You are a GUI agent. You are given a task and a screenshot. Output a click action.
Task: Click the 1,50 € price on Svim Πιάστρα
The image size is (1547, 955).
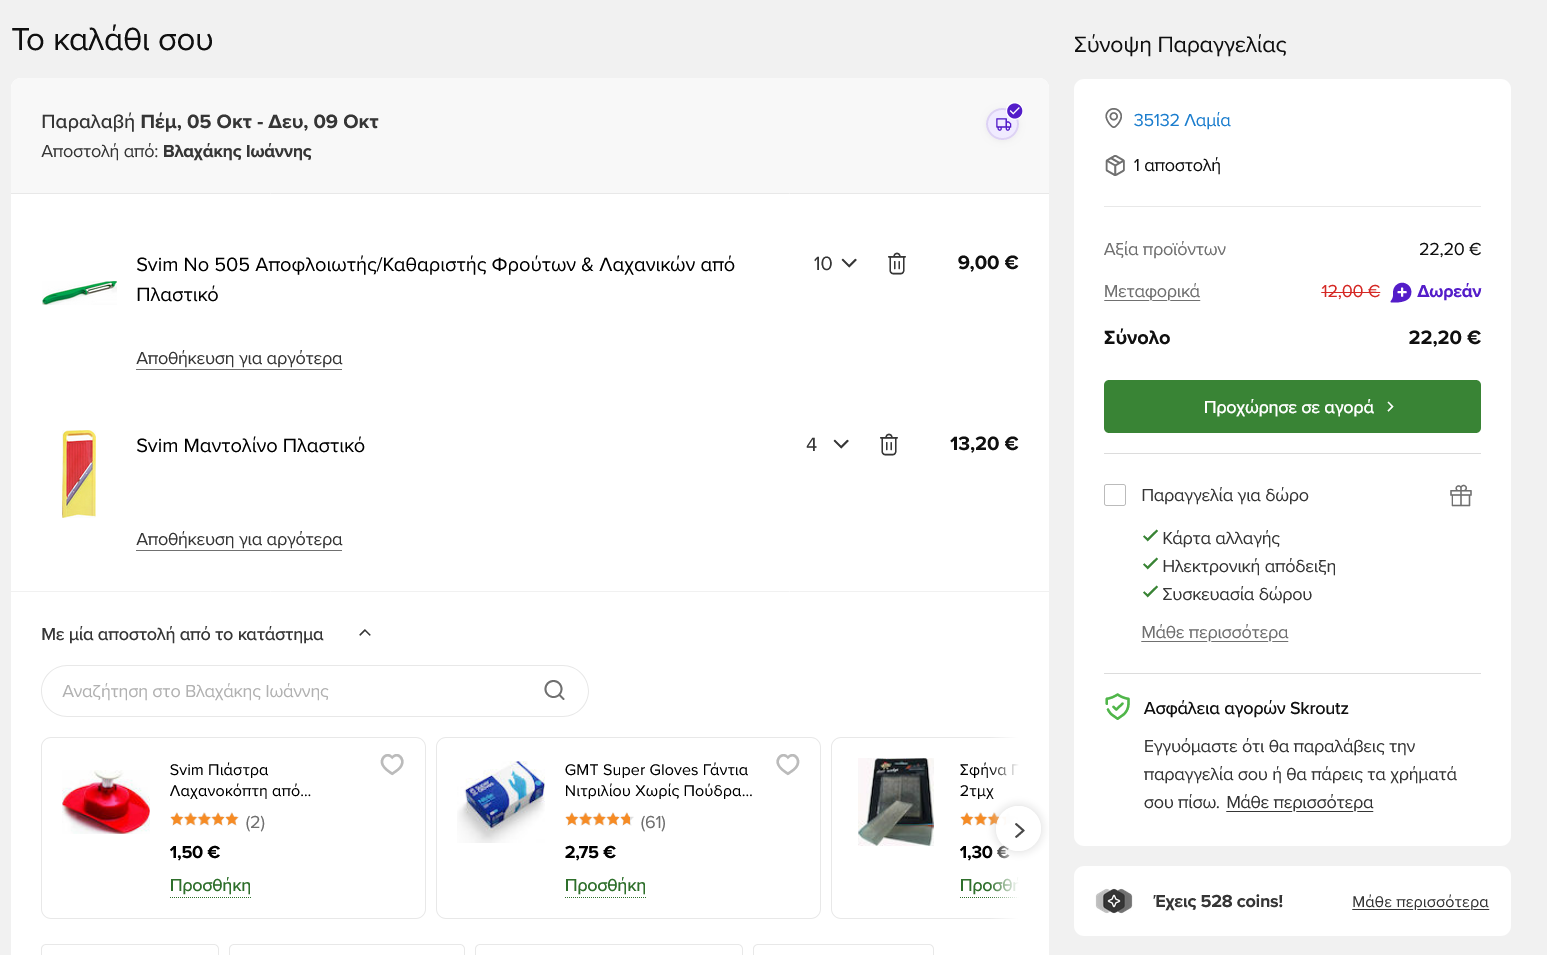coord(195,852)
